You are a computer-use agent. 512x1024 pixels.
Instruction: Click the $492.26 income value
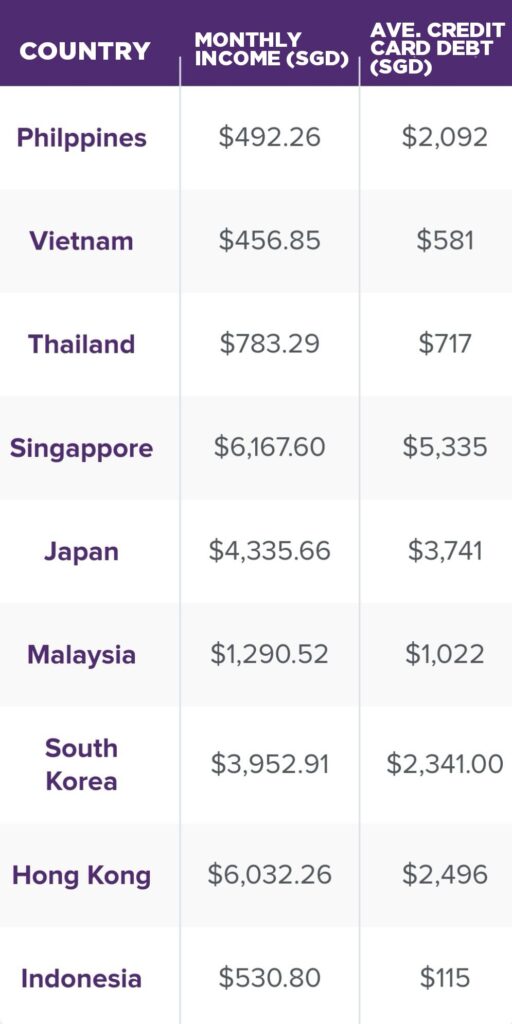270,137
